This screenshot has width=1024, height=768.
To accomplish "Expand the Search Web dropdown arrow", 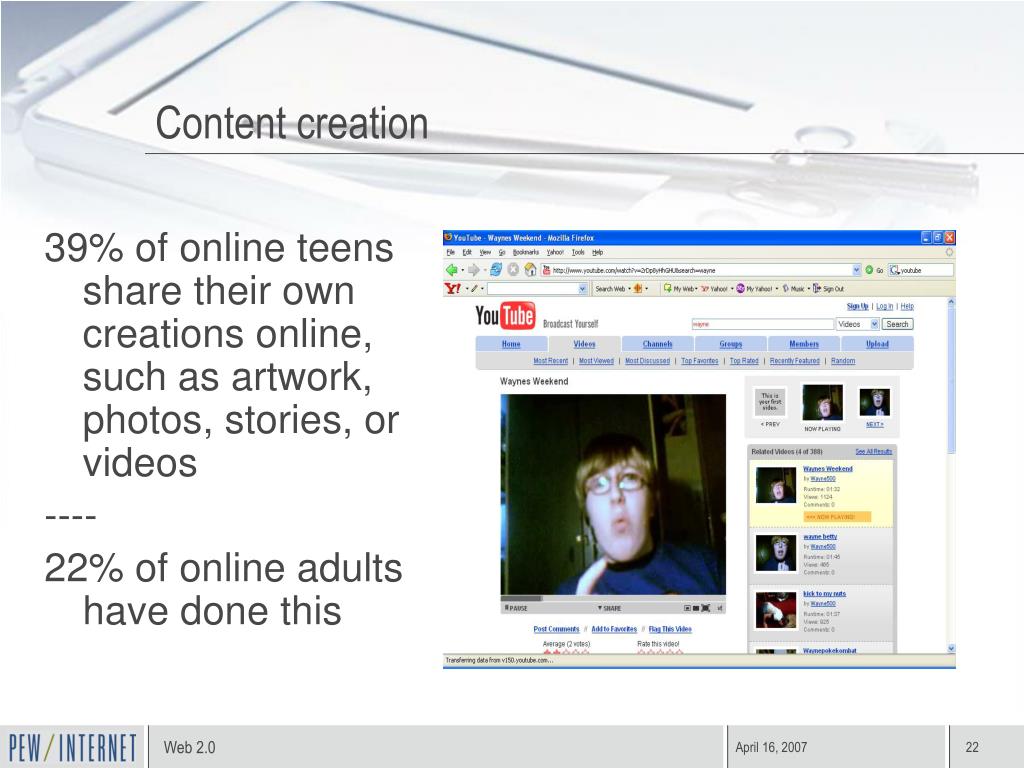I will (x=630, y=288).
